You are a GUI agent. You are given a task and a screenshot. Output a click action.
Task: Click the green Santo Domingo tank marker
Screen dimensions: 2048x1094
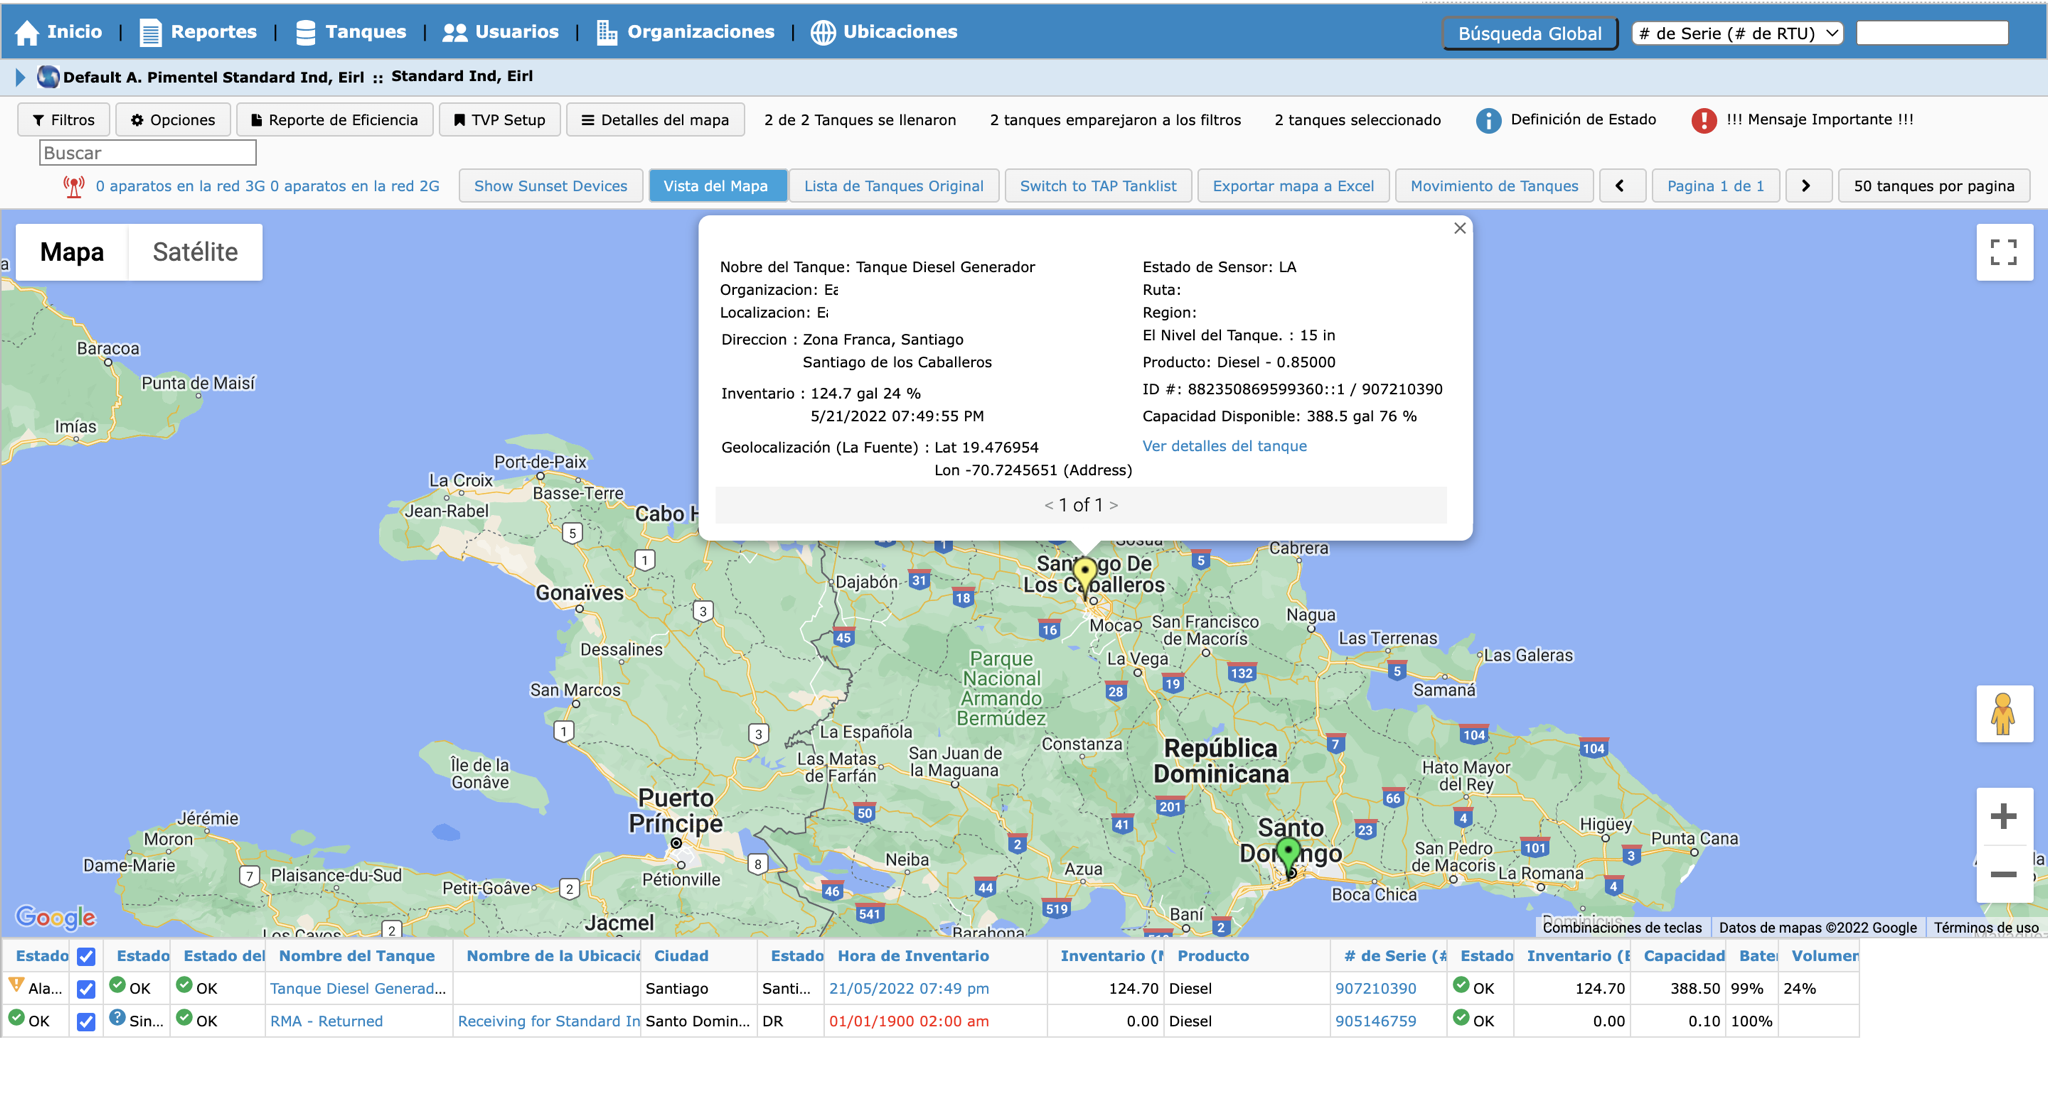[x=1289, y=856]
